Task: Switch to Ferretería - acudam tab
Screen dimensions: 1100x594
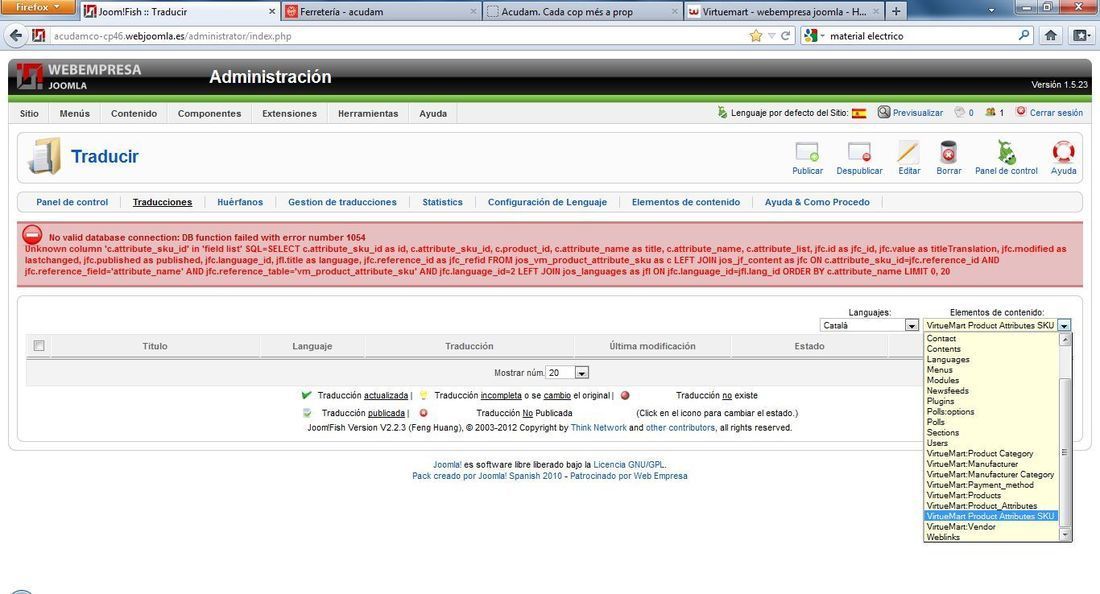Action: 381,11
